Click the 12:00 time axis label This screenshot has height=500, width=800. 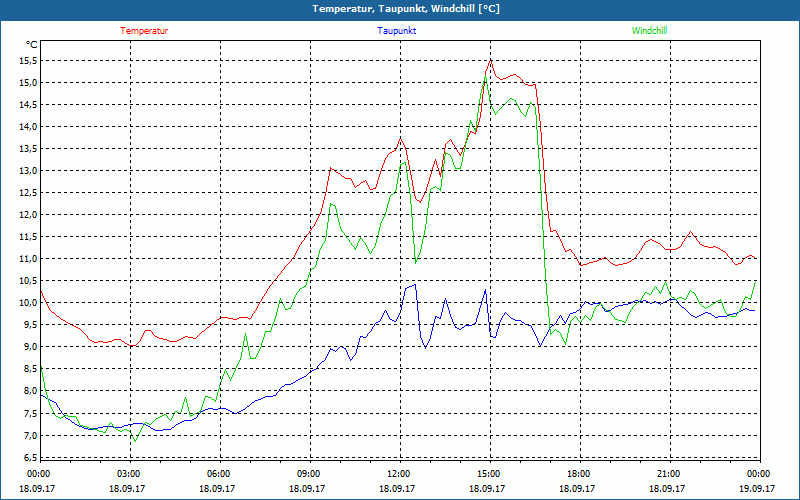397,474
